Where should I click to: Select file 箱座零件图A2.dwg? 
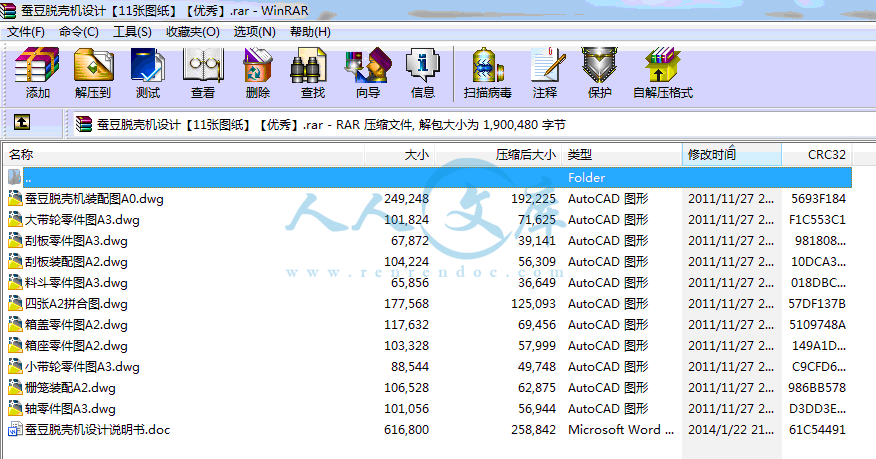pos(76,346)
